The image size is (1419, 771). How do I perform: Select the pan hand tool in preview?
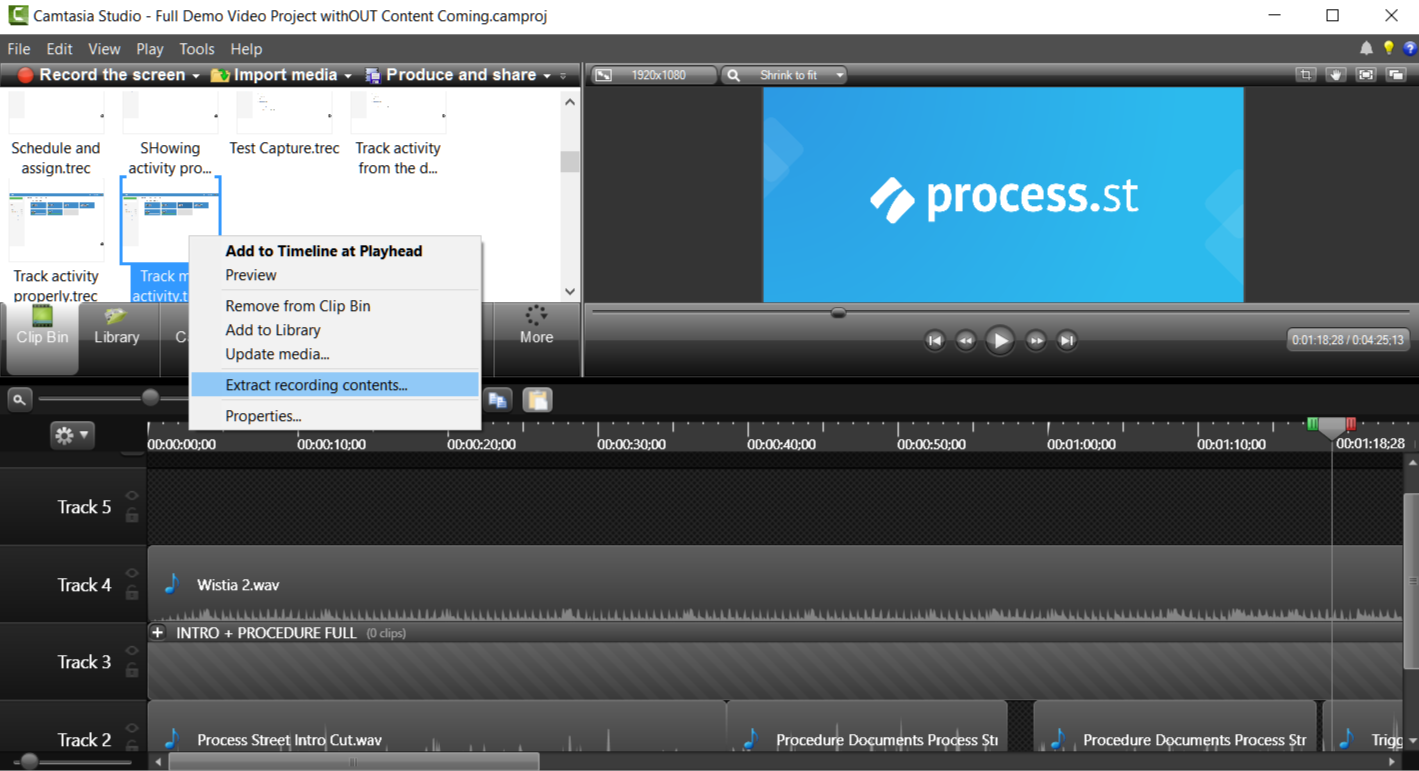point(1336,75)
